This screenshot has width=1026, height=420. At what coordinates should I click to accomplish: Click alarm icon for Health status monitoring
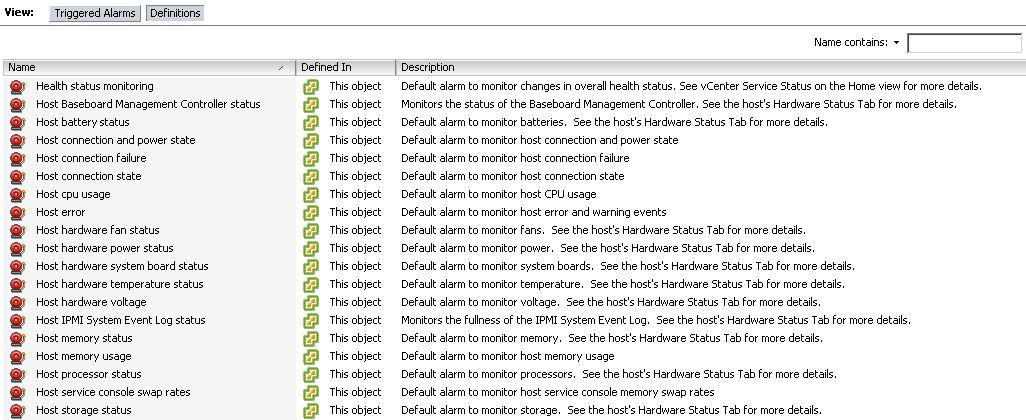pyautogui.click(x=18, y=86)
